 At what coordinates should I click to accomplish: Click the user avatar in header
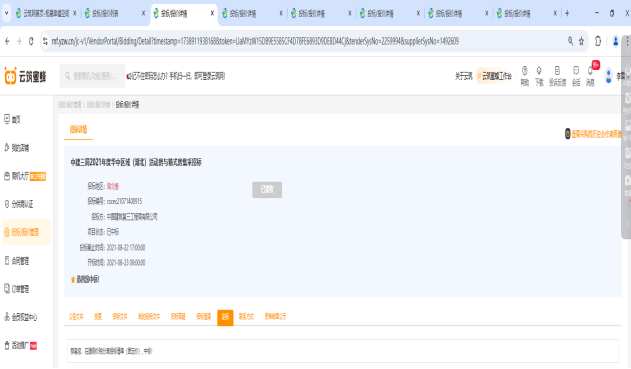[608, 76]
